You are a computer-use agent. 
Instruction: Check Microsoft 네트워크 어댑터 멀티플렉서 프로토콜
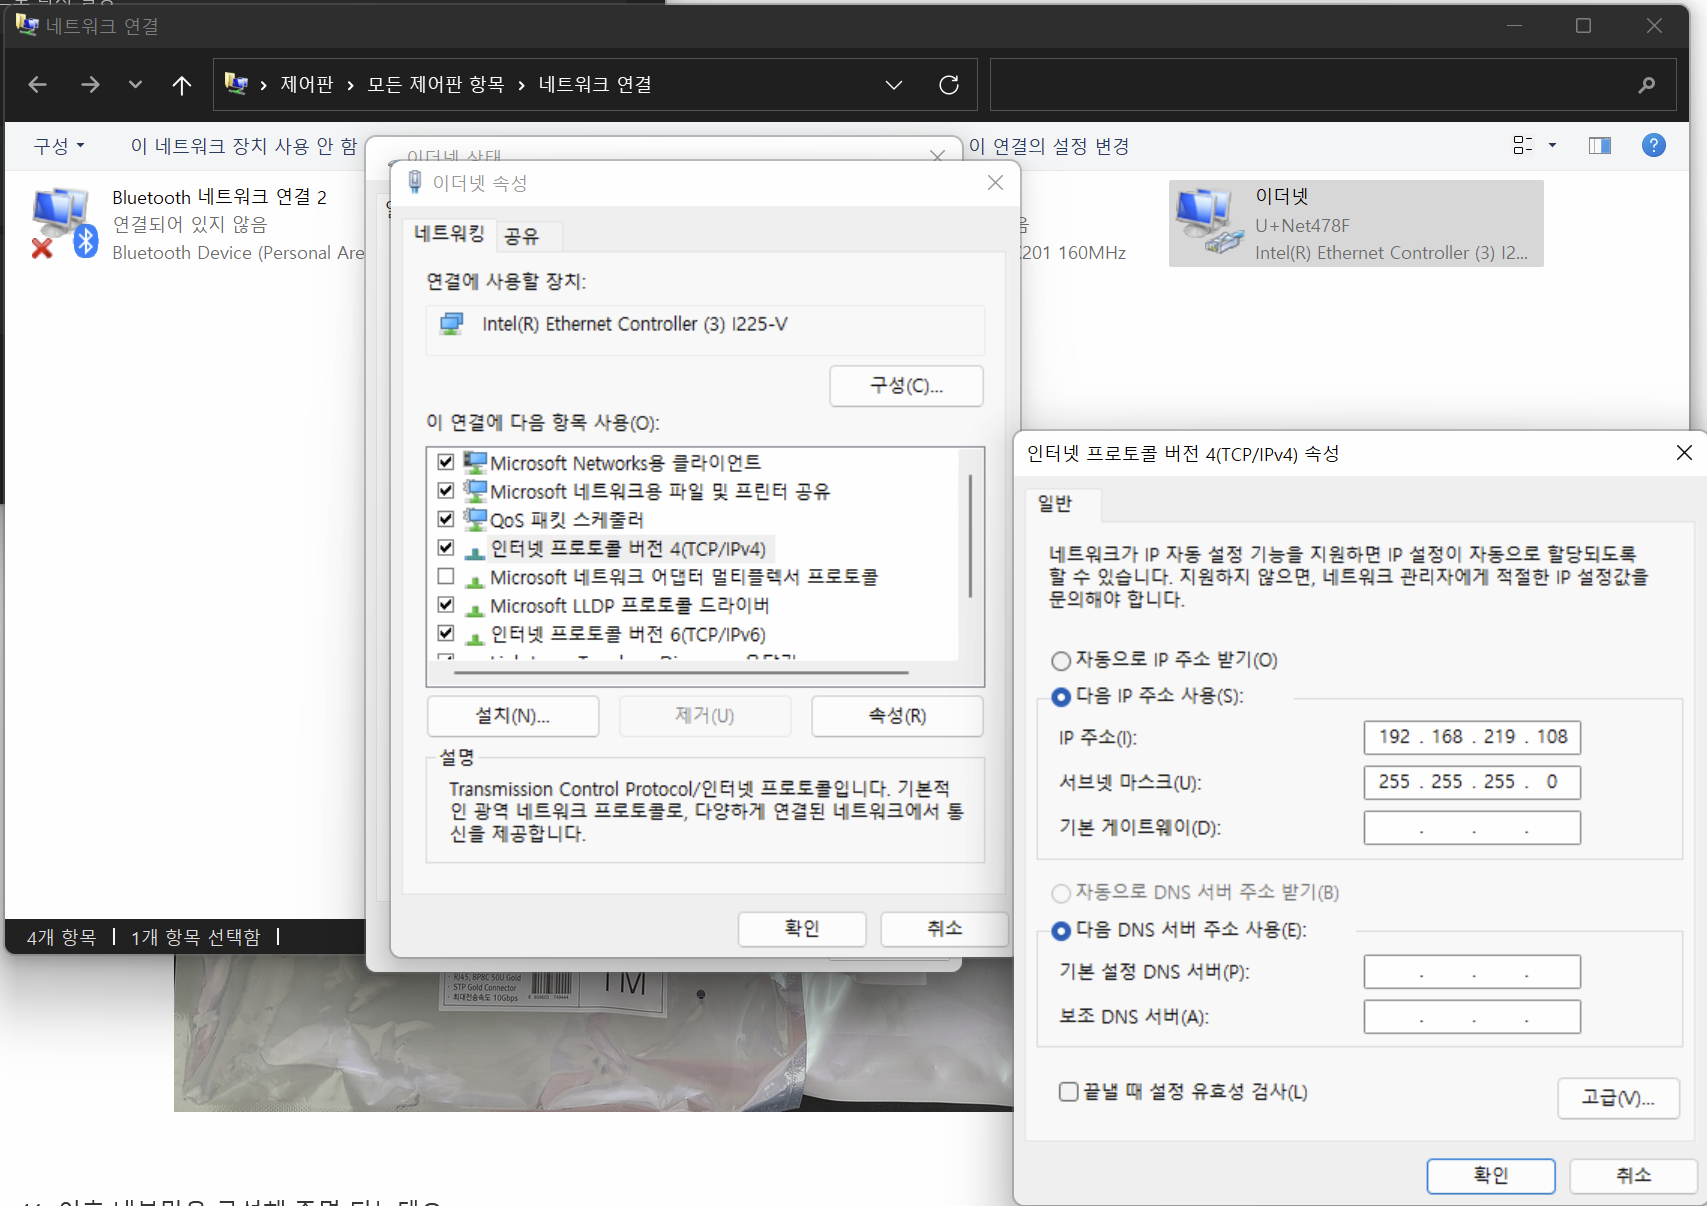(x=446, y=577)
